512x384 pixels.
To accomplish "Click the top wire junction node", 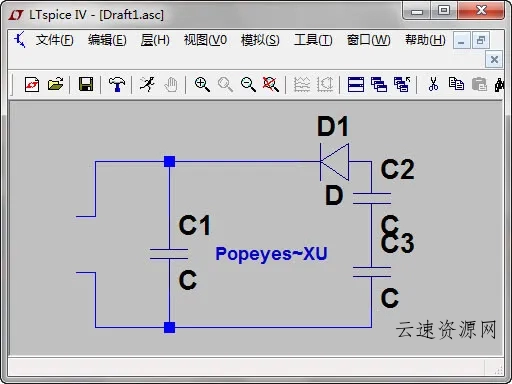I will click(169, 161).
